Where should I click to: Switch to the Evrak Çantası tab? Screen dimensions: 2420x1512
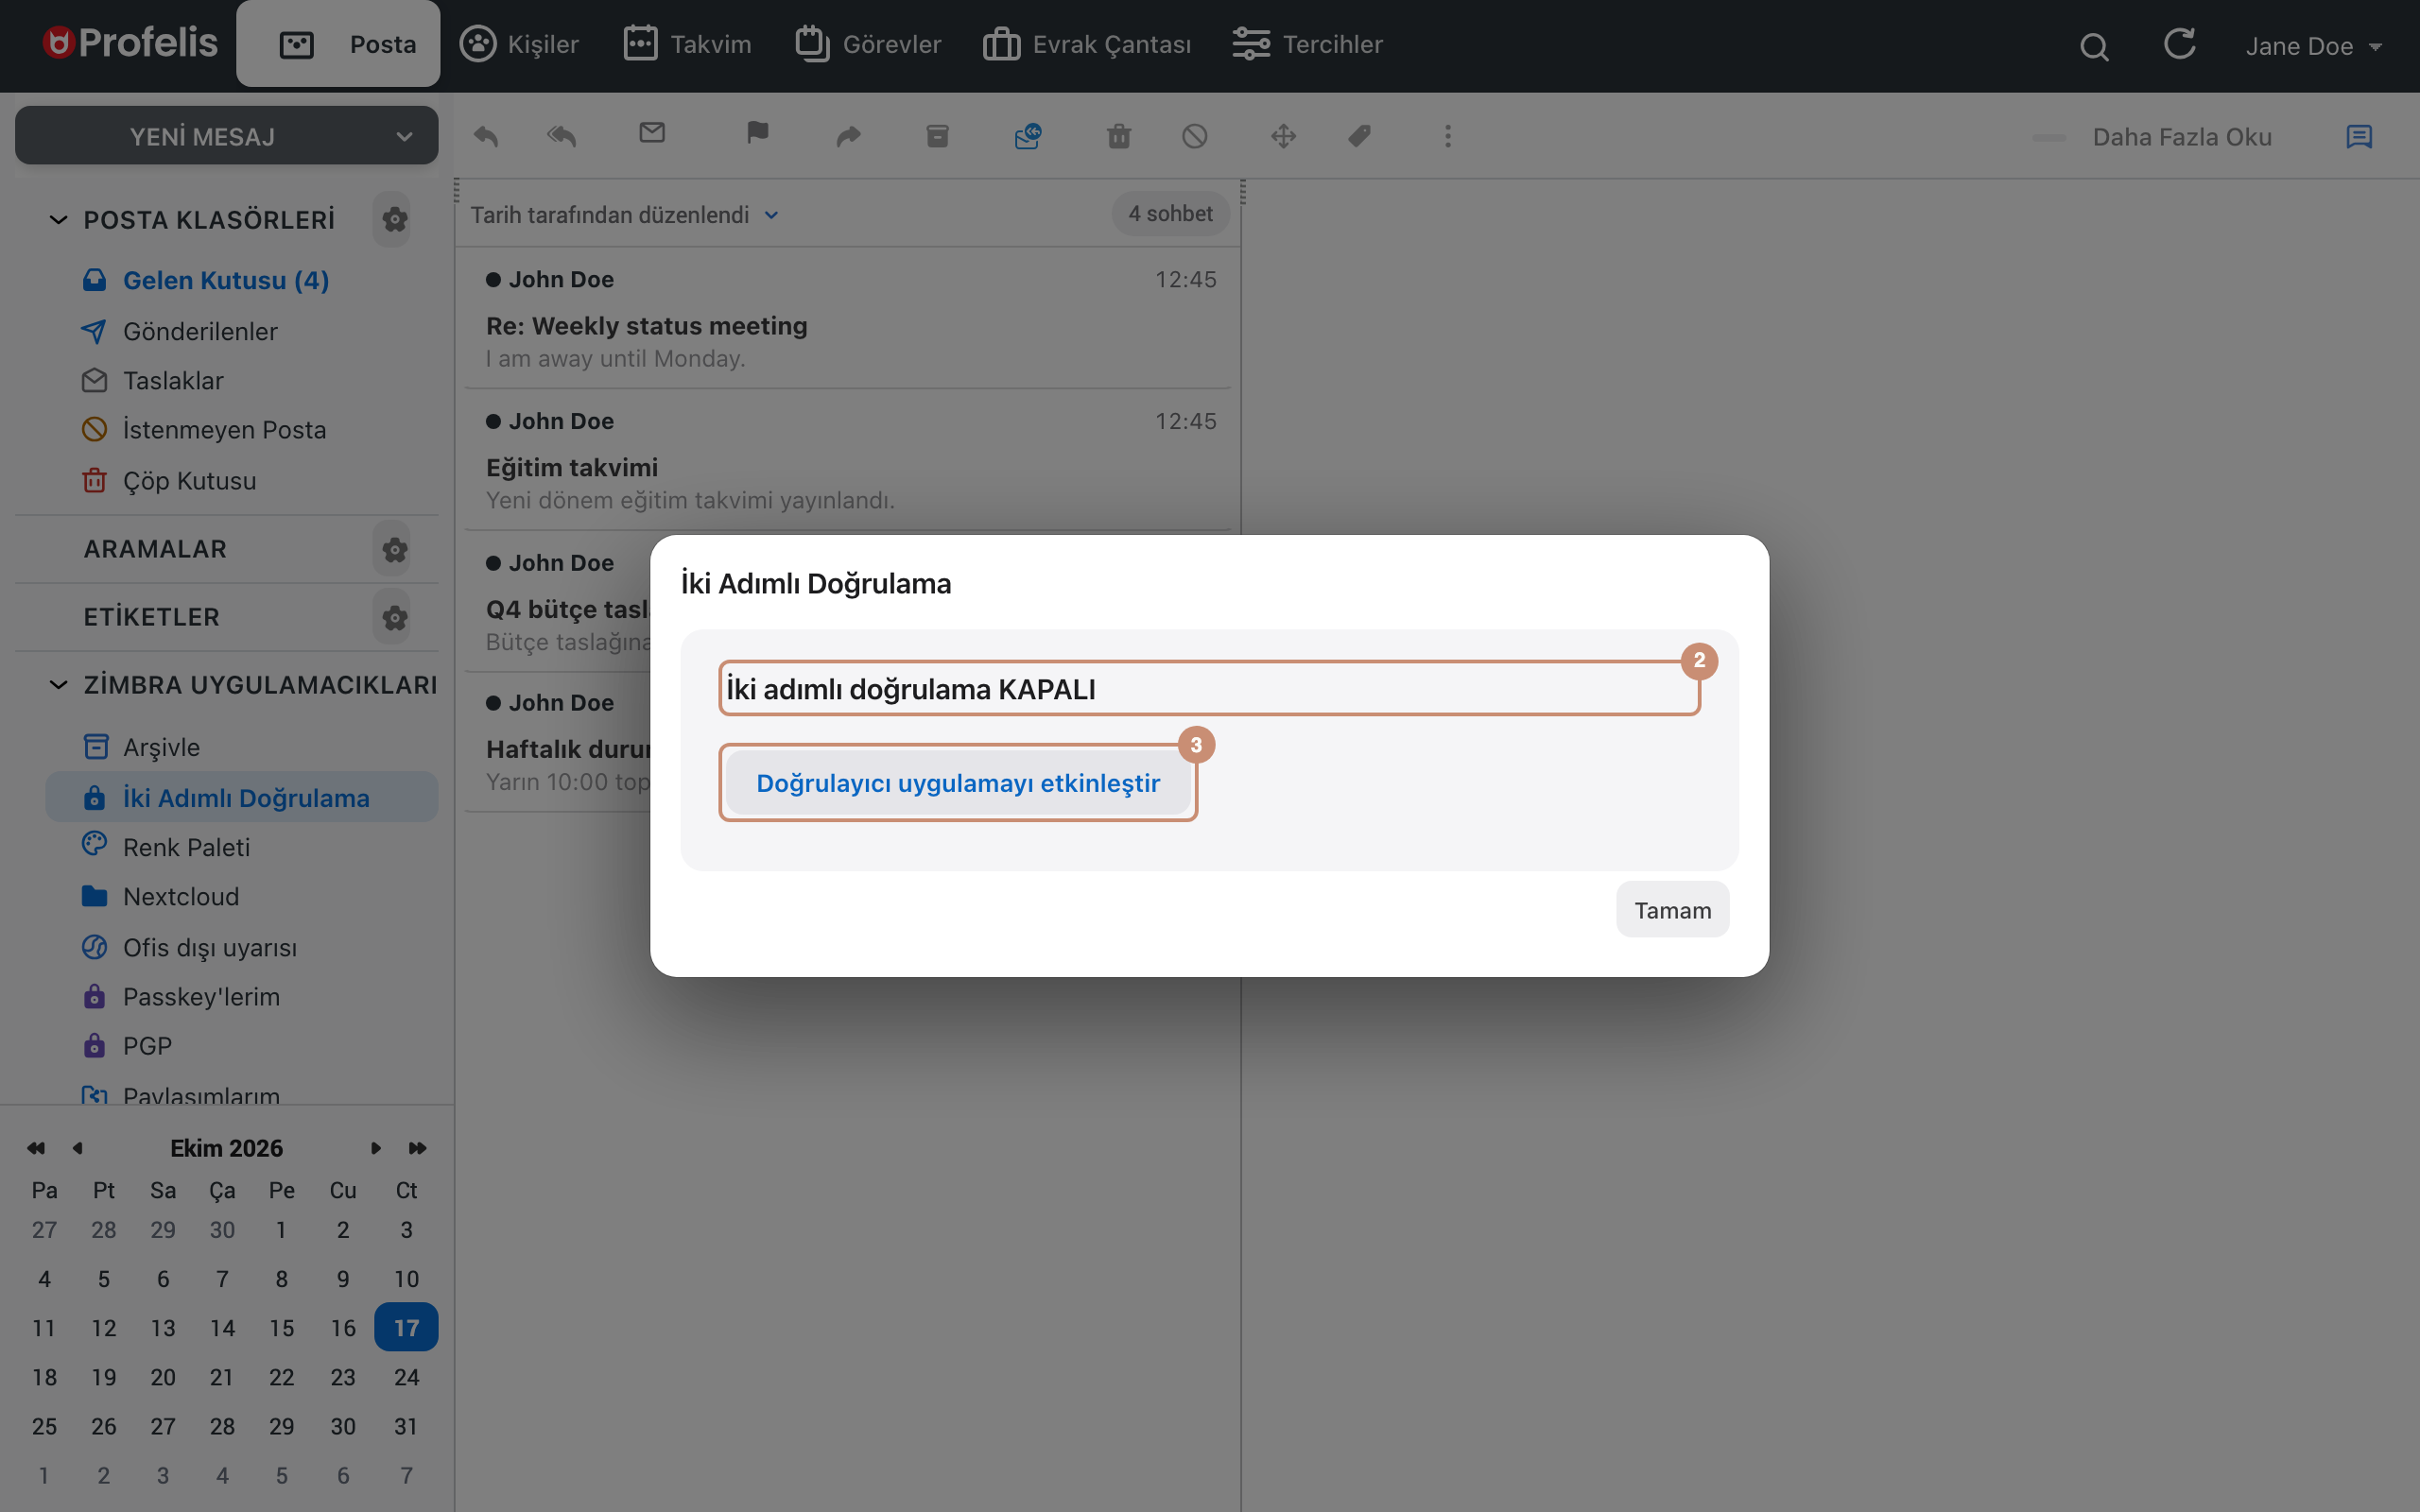coord(1087,44)
